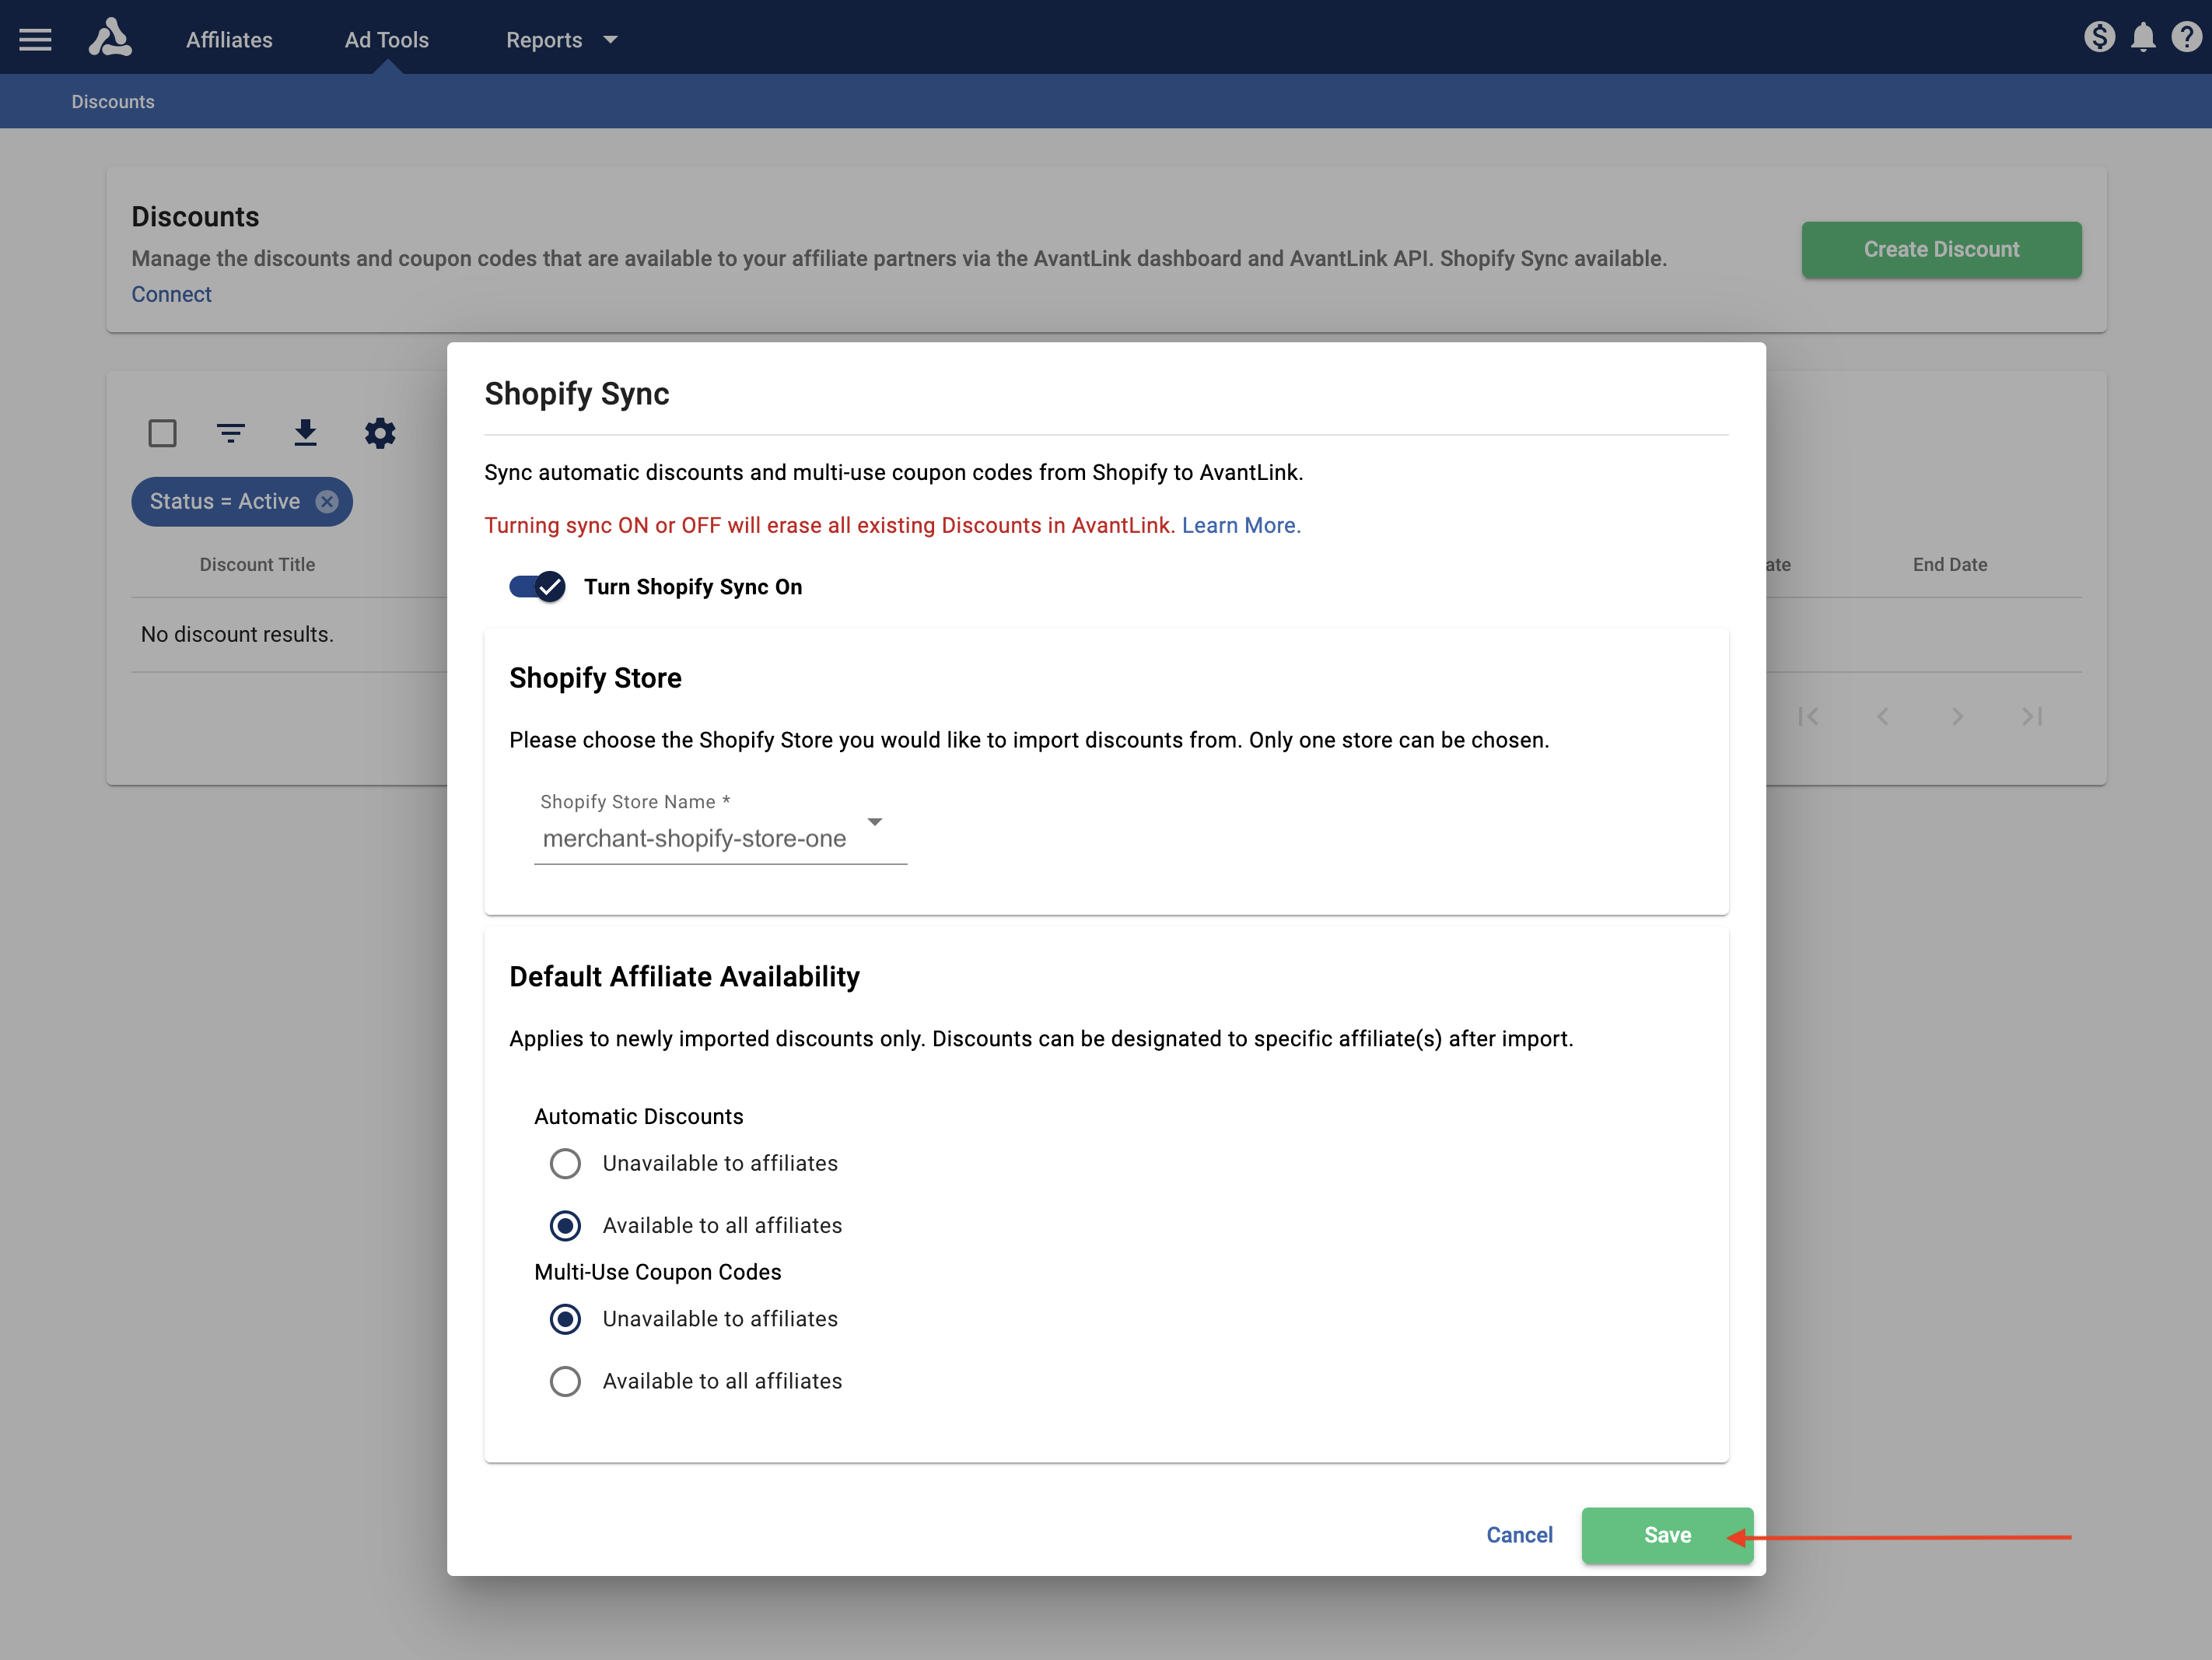Tick the select-all discounts checkbox
This screenshot has height=1660, width=2212.
(x=162, y=433)
